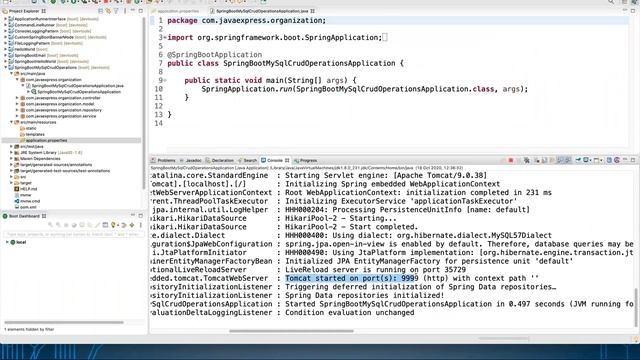Screen dimensions: 640x360
Task: Click the Boot Dashboard console window icon
Action: pyautogui.click(x=105, y=225)
